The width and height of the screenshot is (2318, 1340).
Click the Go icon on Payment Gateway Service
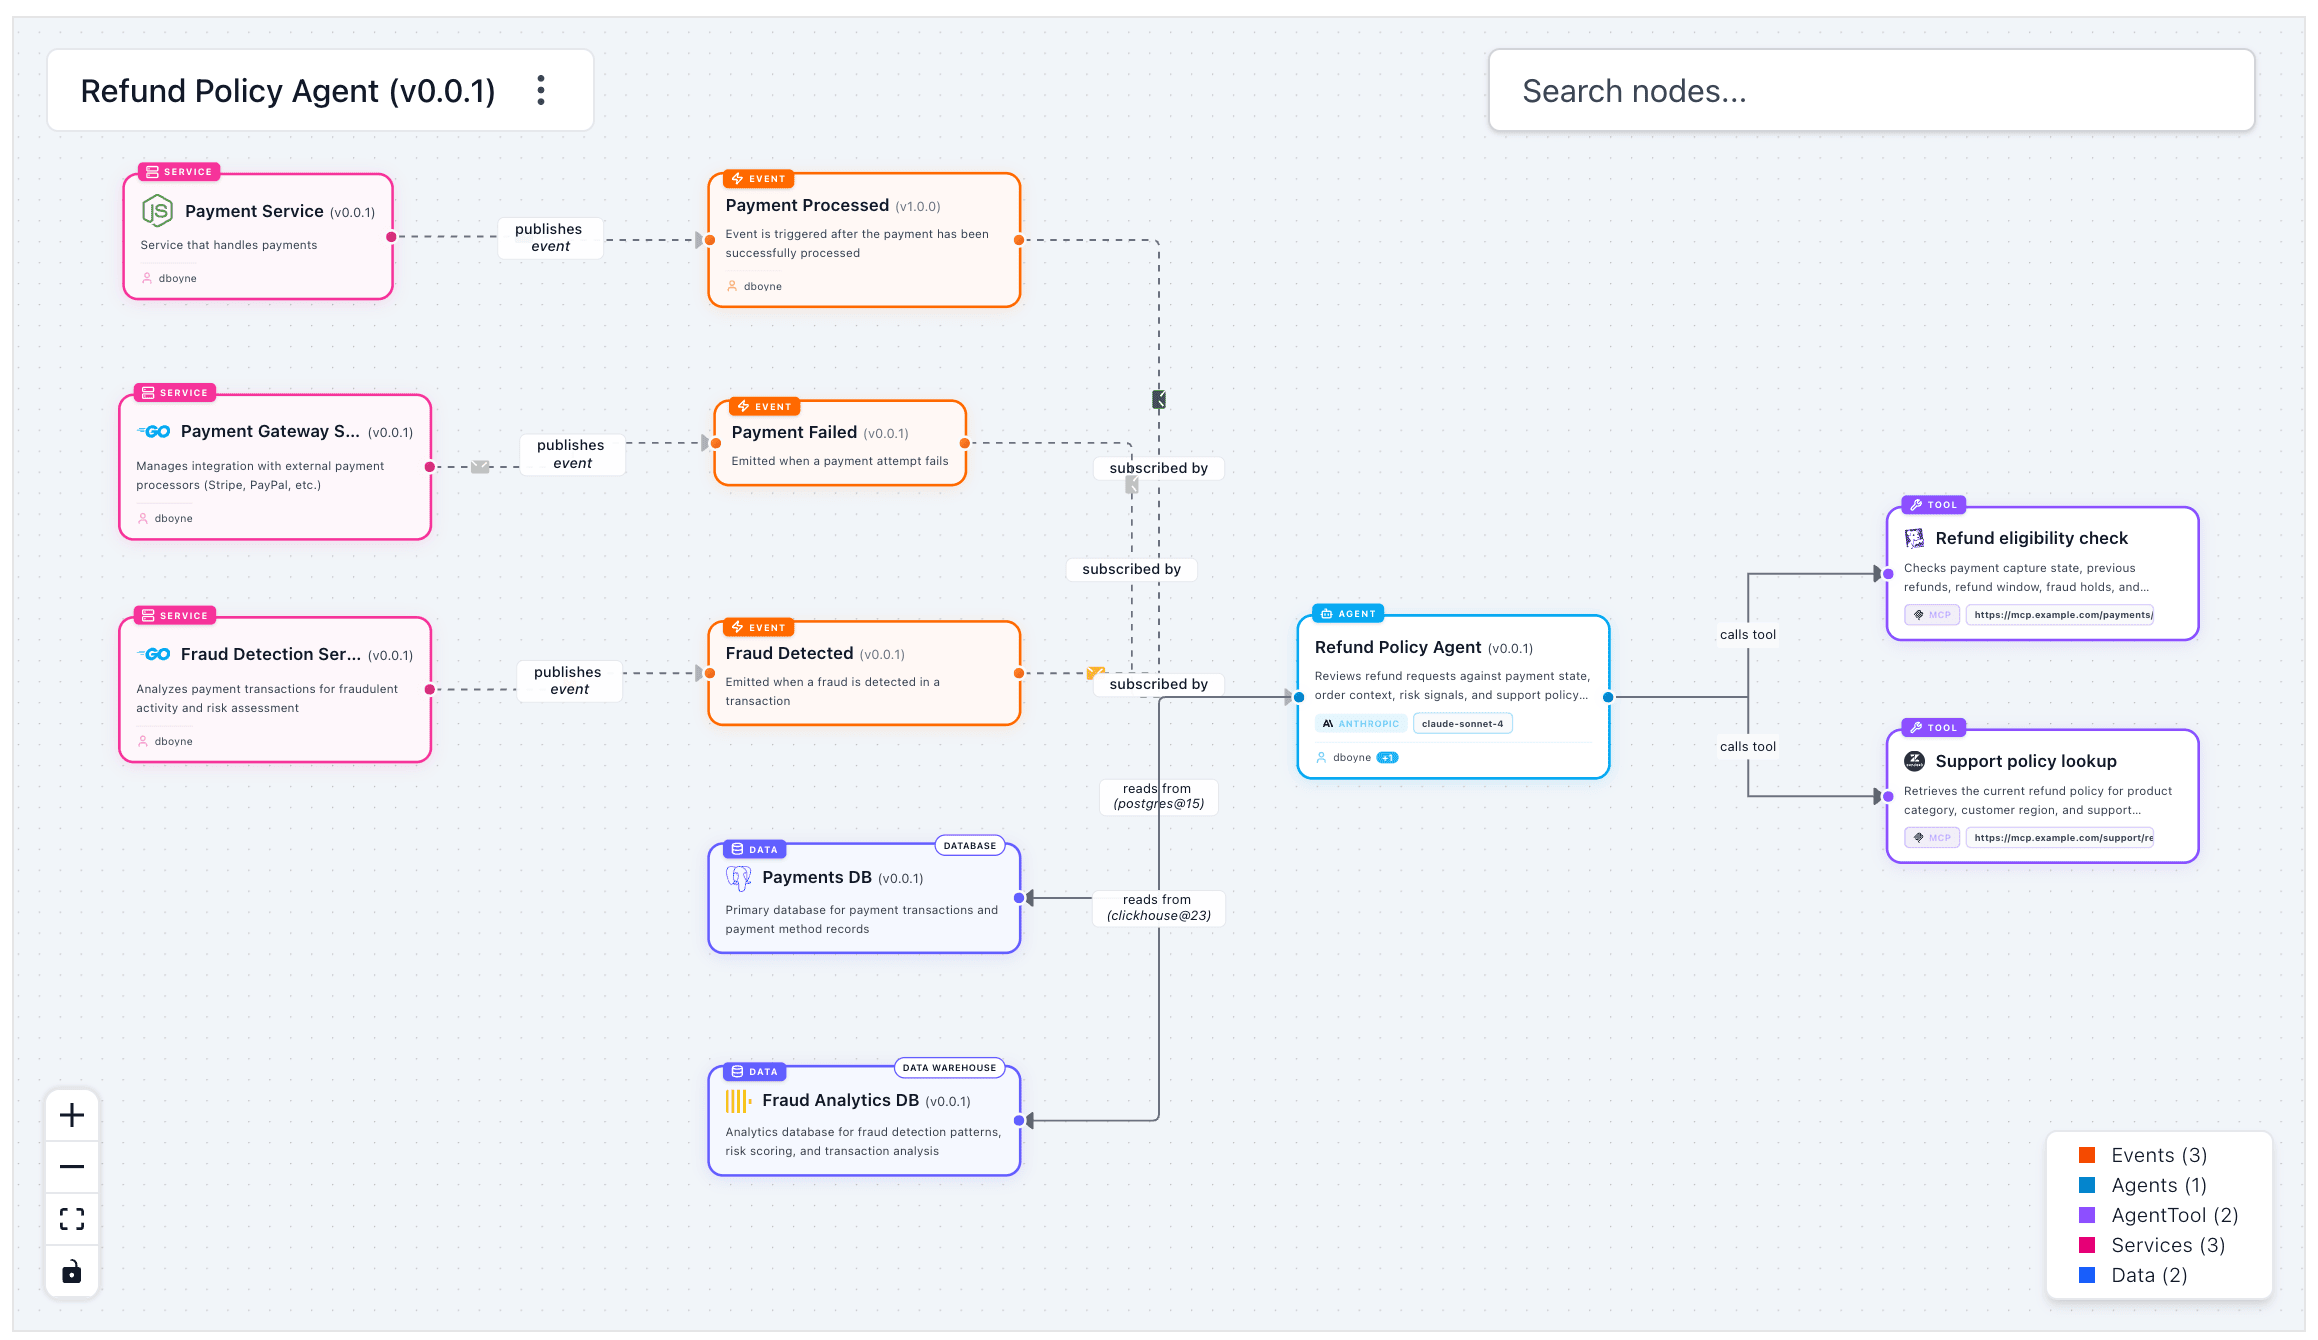154,432
